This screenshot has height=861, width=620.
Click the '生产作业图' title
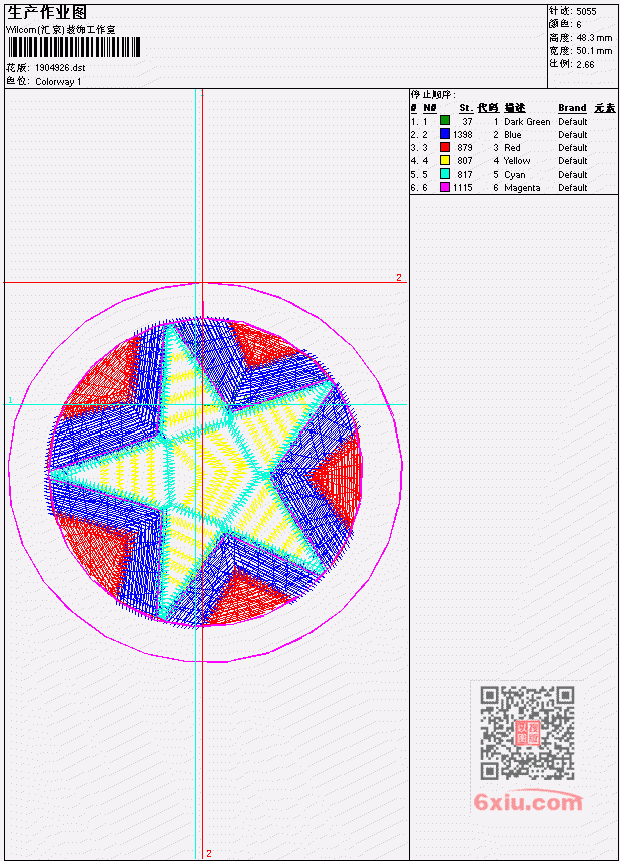[47, 13]
